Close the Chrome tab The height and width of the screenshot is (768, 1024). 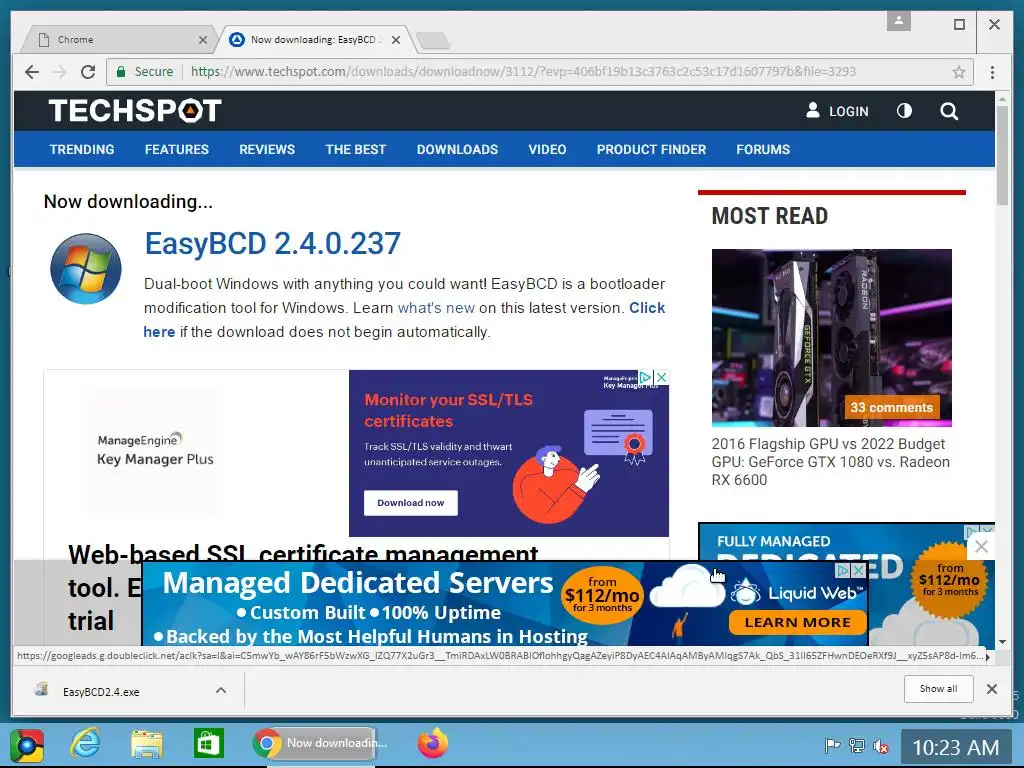coord(202,40)
